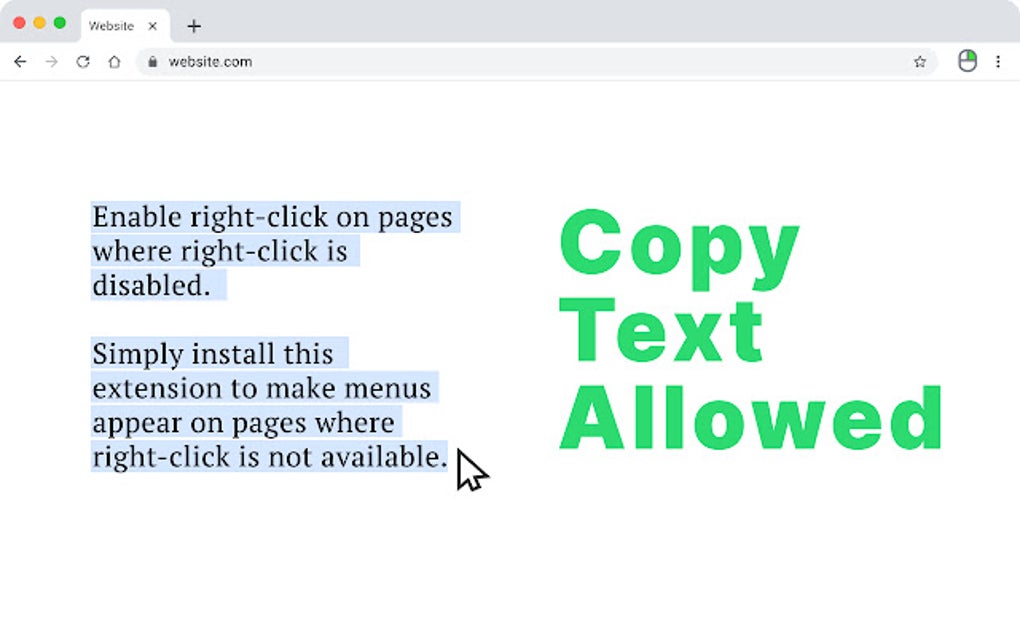This screenshot has height=638, width=1020.
Task: Click the padlock icon beside website.com
Action: click(151, 61)
